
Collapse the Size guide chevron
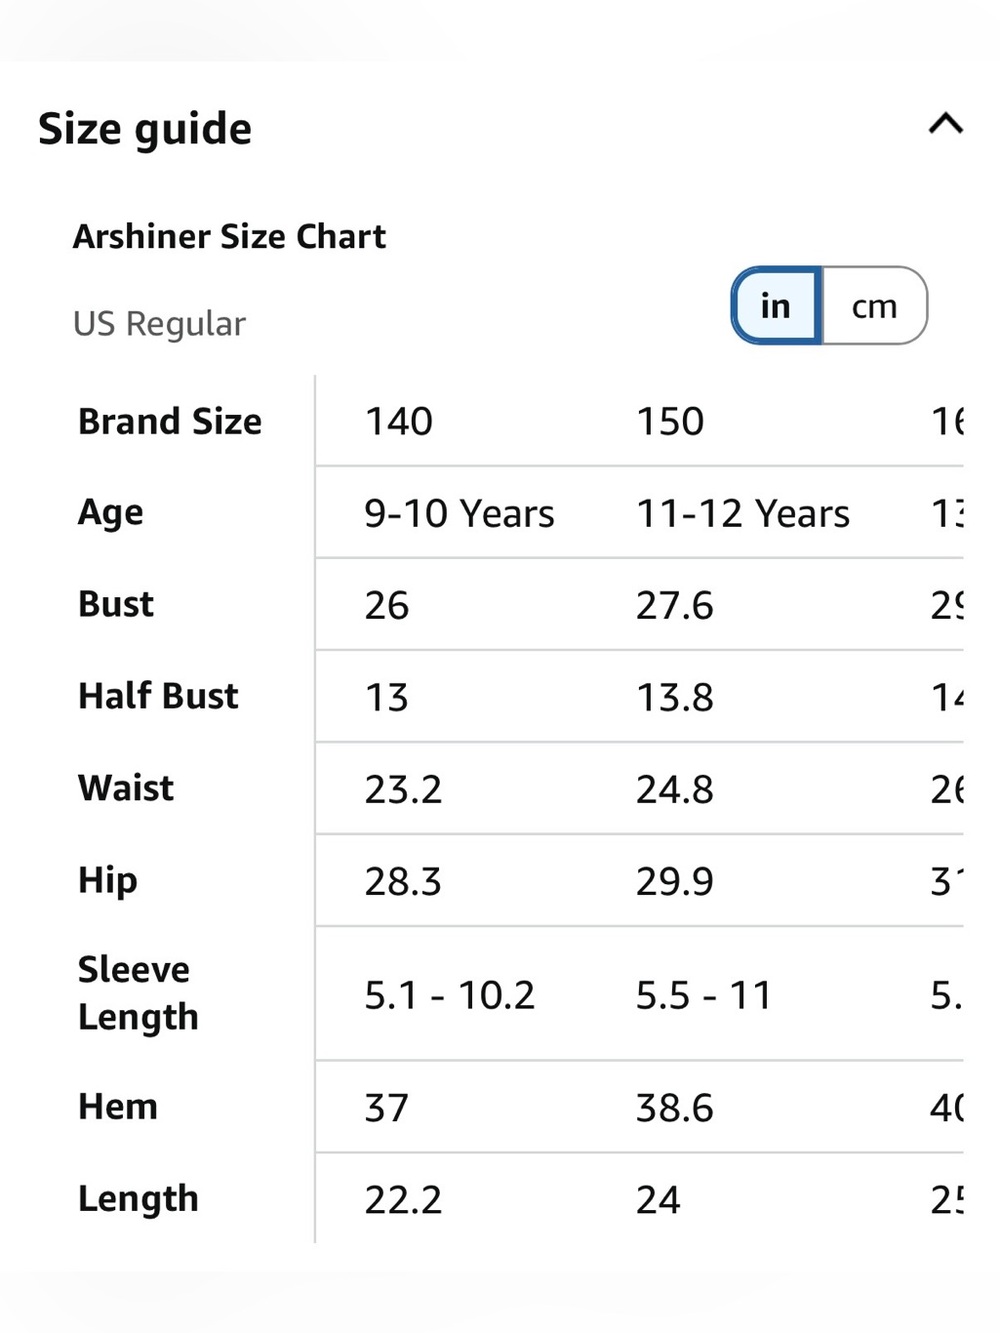click(945, 124)
